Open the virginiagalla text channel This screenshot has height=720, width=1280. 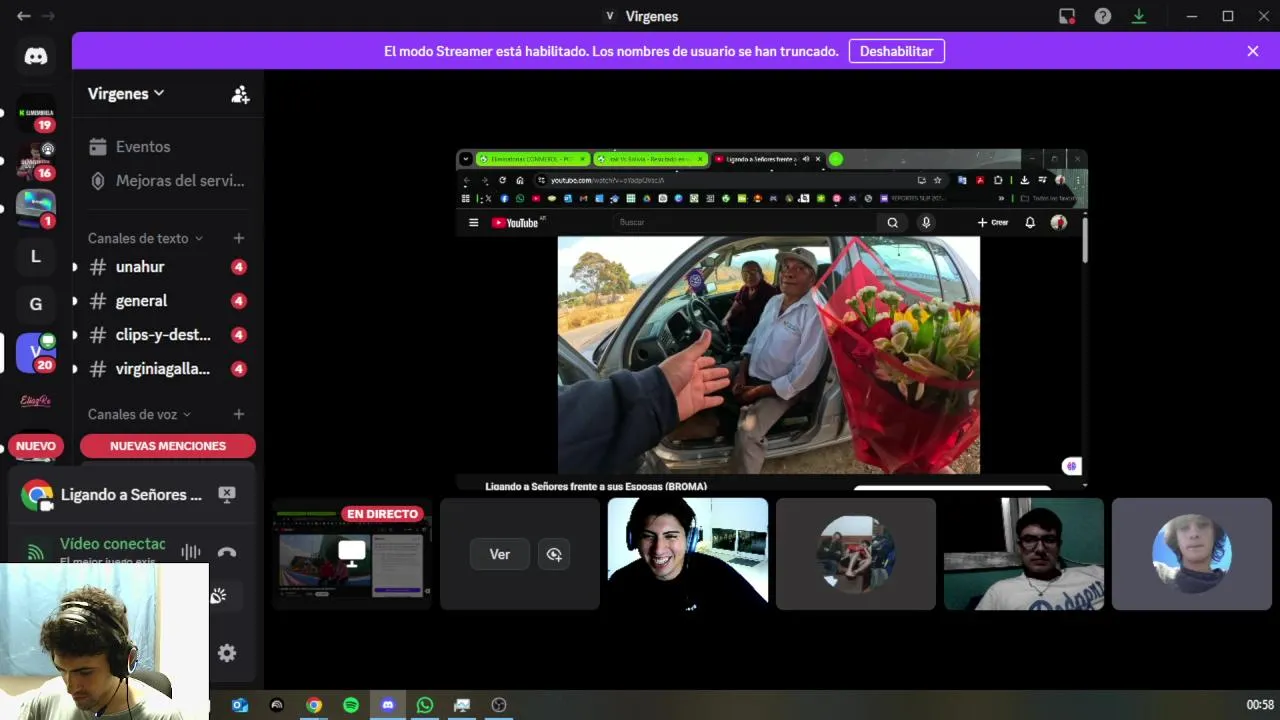pos(165,369)
